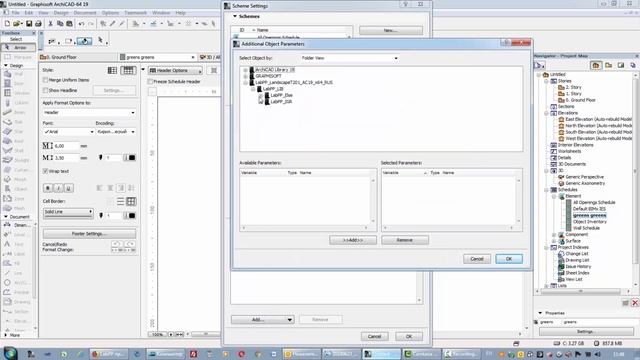Open the File menu
The width and height of the screenshot is (640, 360).
click(x=16, y=13)
